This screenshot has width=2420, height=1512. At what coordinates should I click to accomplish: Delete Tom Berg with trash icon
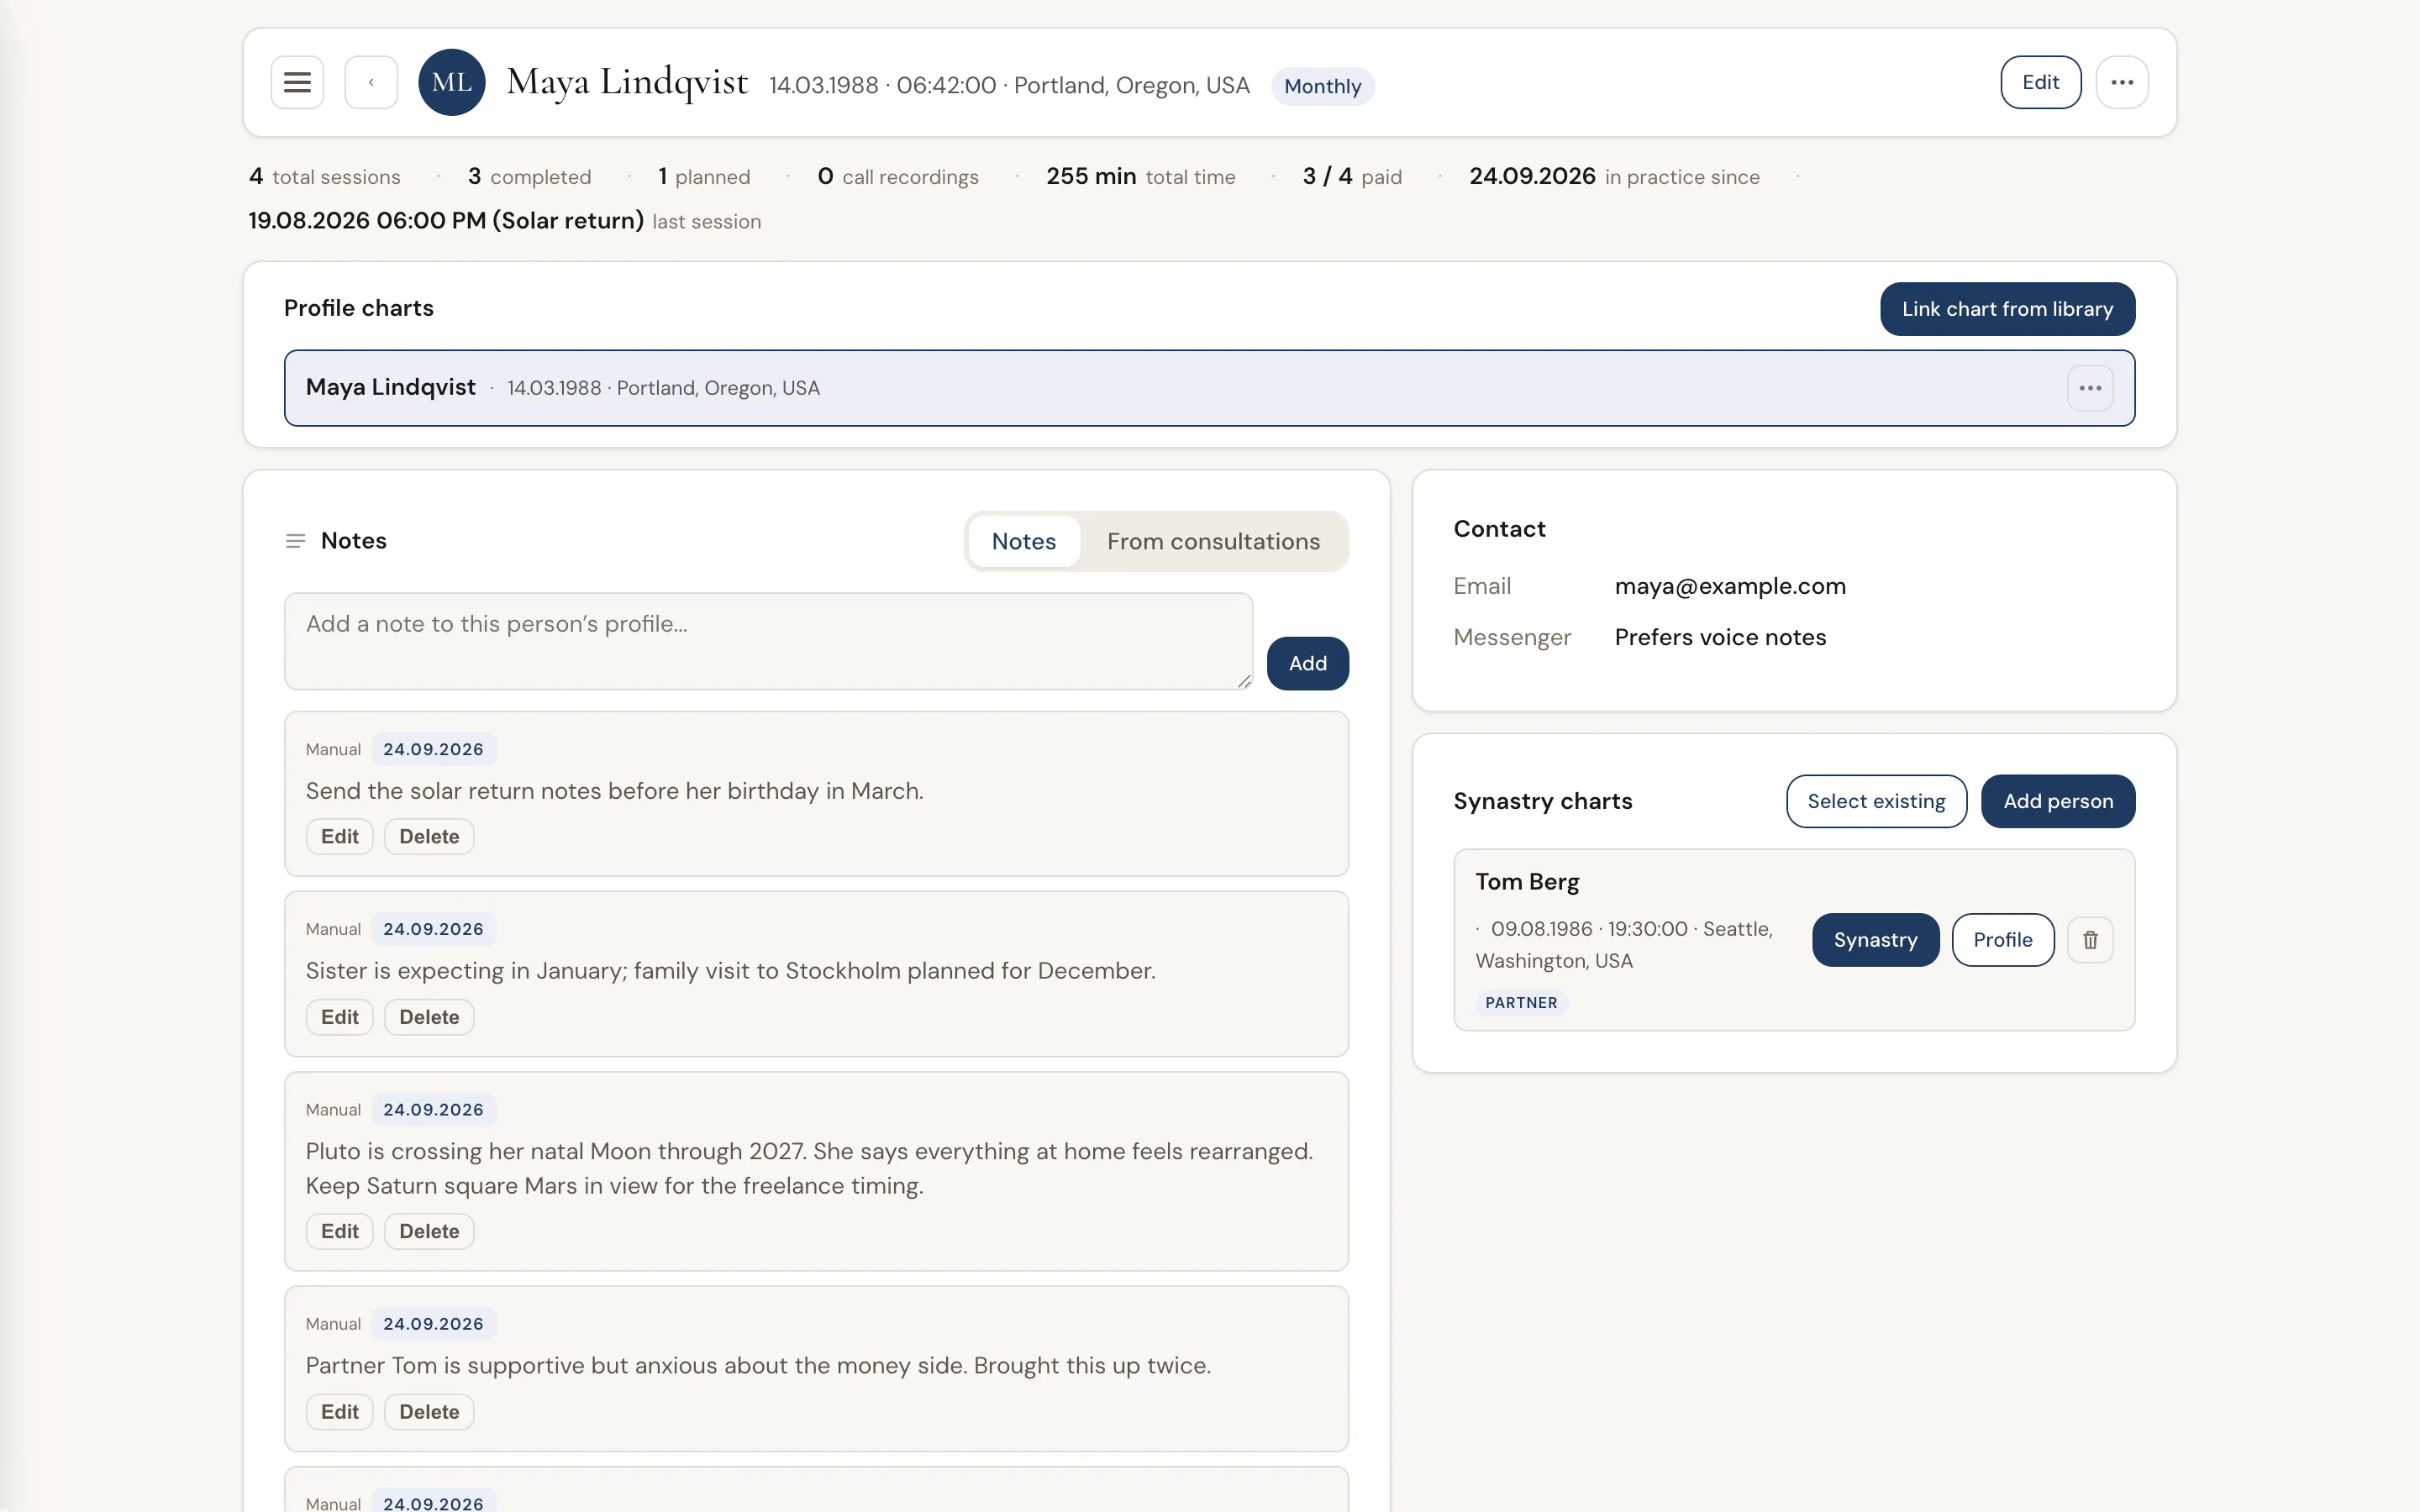[x=2090, y=940]
